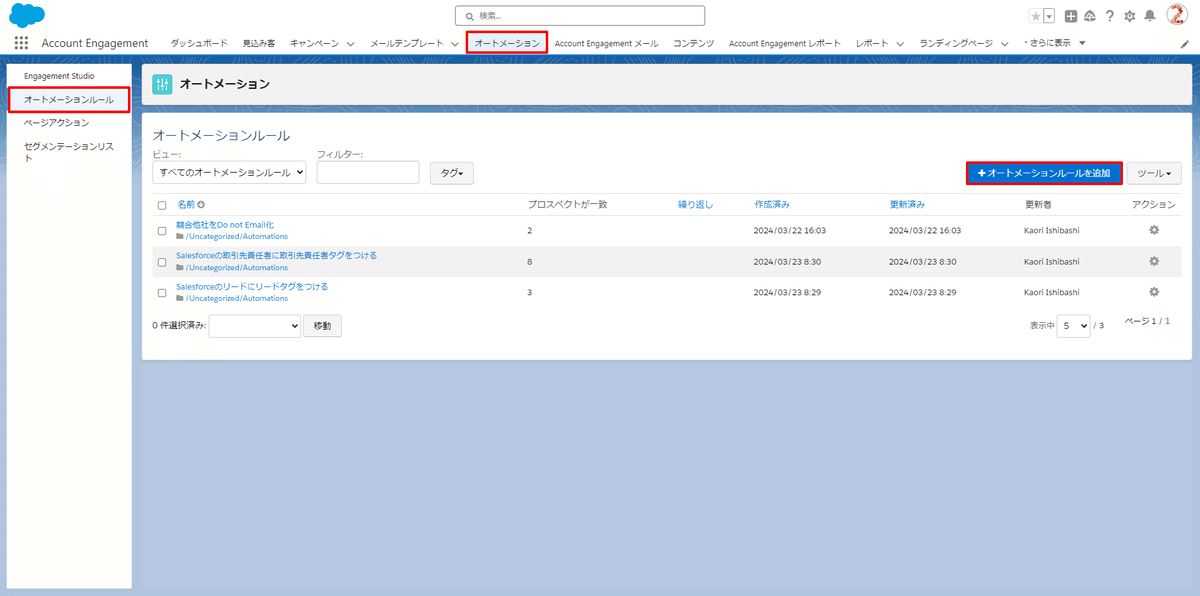The width and height of the screenshot is (1200, 596).
Task: Expand the キャンペーン tab chevron
Action: [x=350, y=44]
